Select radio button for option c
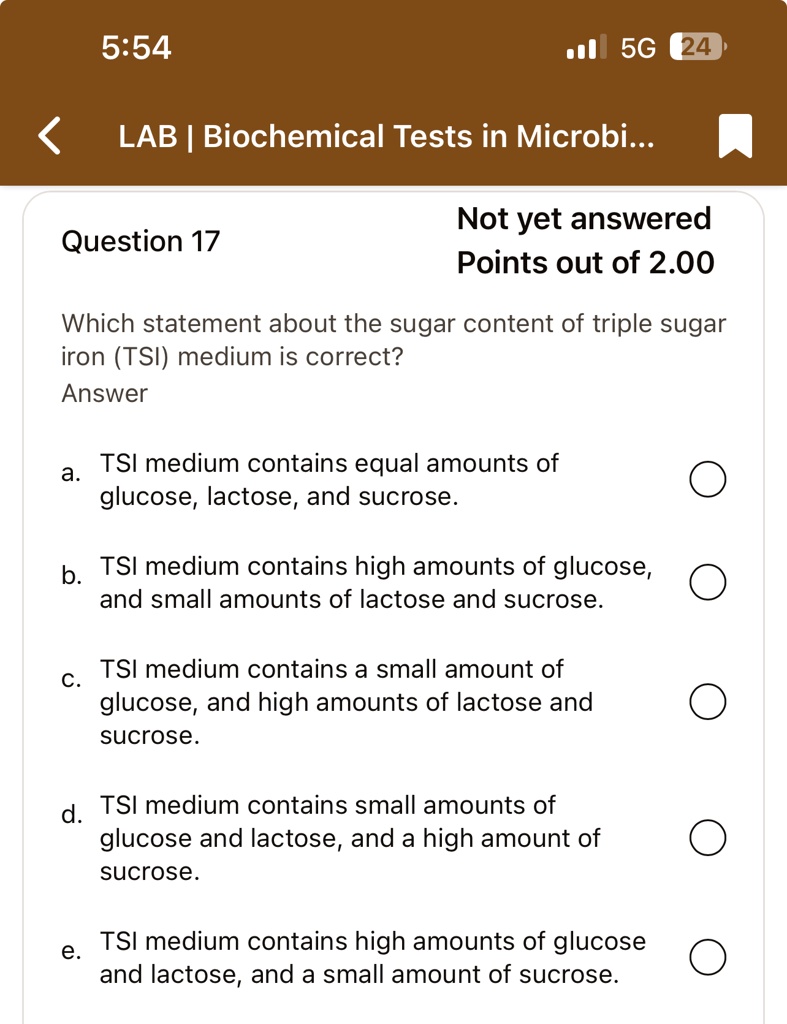The width and height of the screenshot is (787, 1024). point(707,702)
